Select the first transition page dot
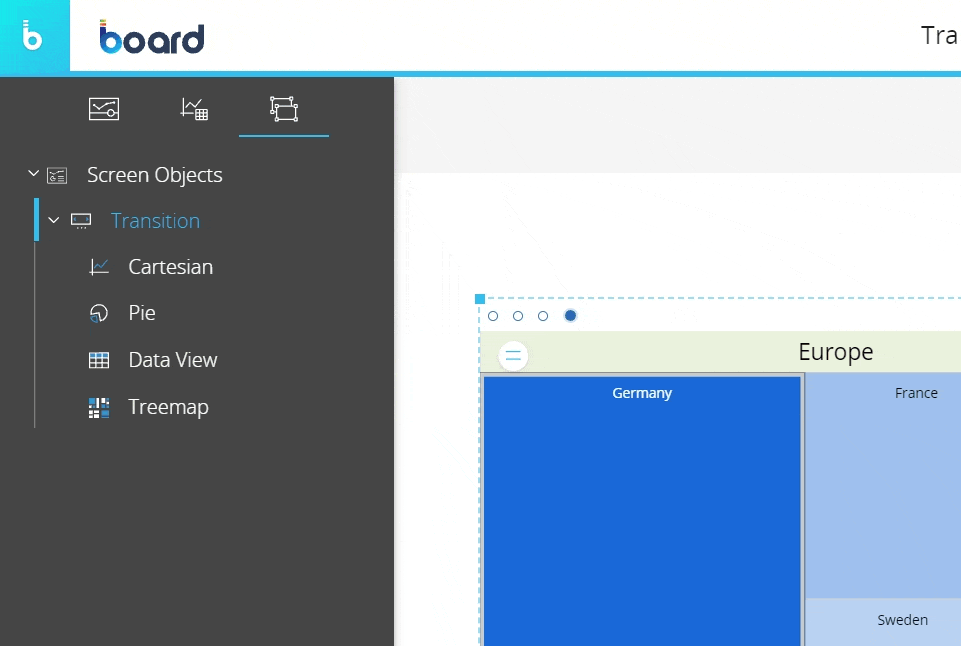Image resolution: width=961 pixels, height=646 pixels. click(x=493, y=316)
